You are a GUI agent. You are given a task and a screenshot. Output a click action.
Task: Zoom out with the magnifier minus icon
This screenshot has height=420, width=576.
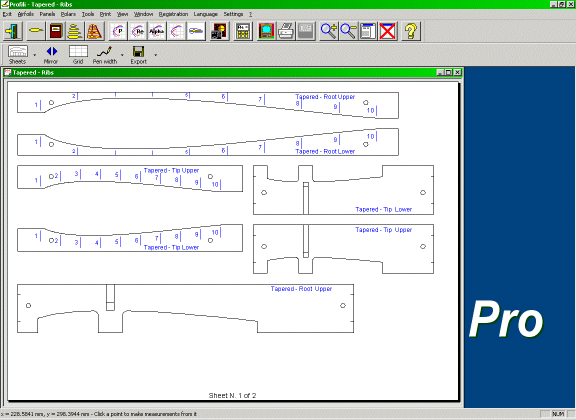pos(348,31)
